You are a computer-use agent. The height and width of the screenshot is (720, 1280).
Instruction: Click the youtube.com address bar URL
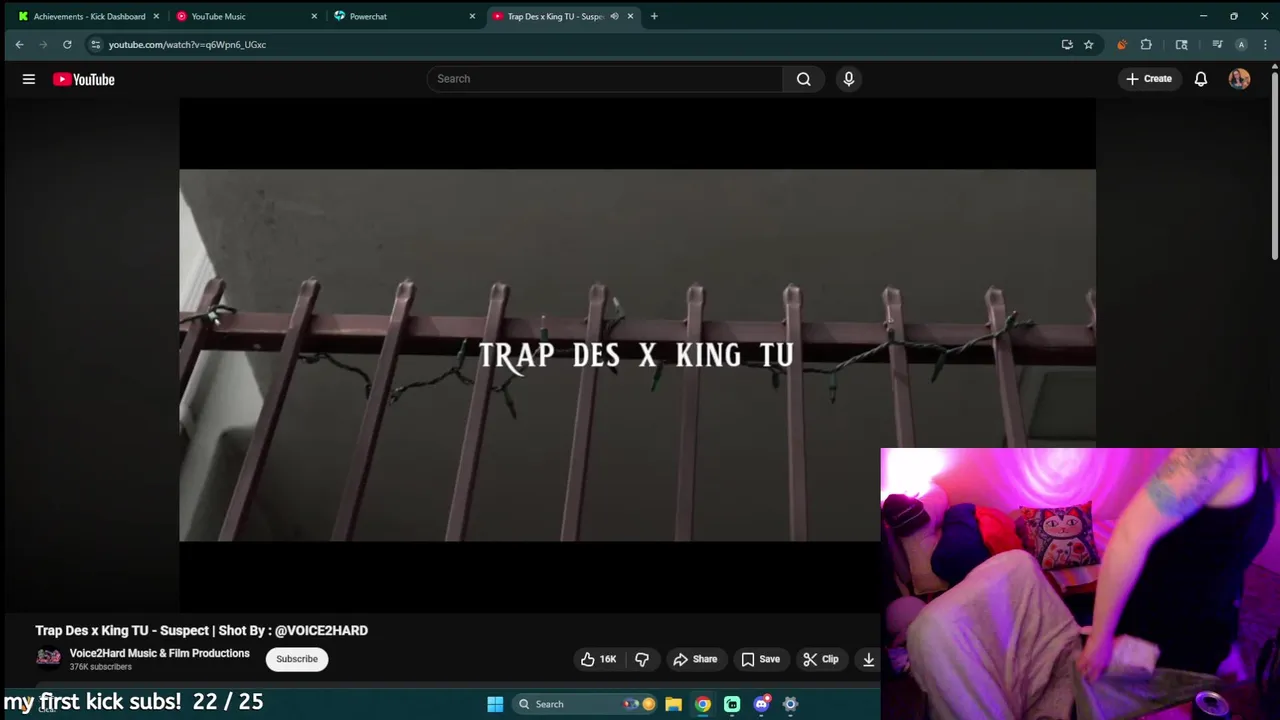pyautogui.click(x=187, y=44)
